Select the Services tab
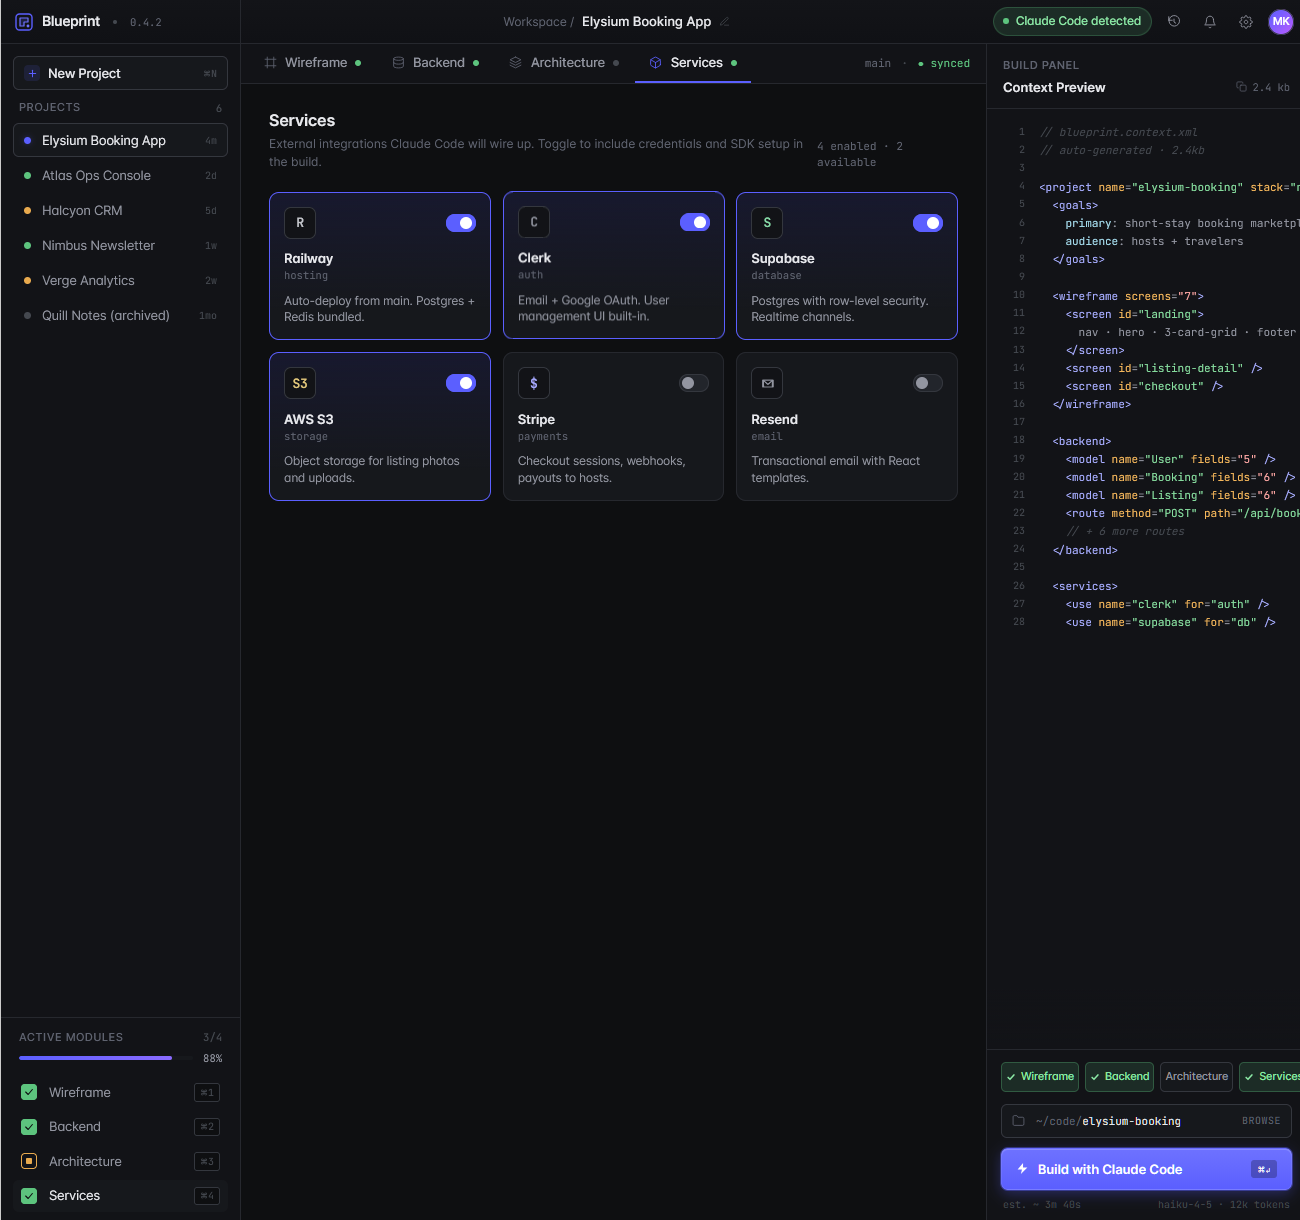The height and width of the screenshot is (1220, 1300). 693,63
